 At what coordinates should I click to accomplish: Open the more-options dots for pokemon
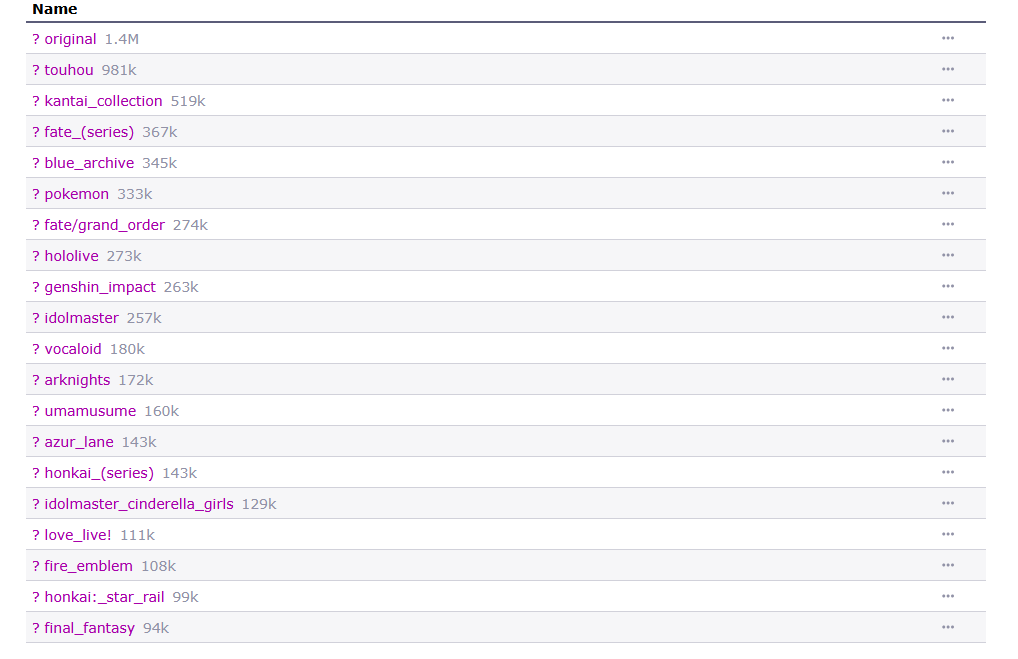[x=947, y=193]
